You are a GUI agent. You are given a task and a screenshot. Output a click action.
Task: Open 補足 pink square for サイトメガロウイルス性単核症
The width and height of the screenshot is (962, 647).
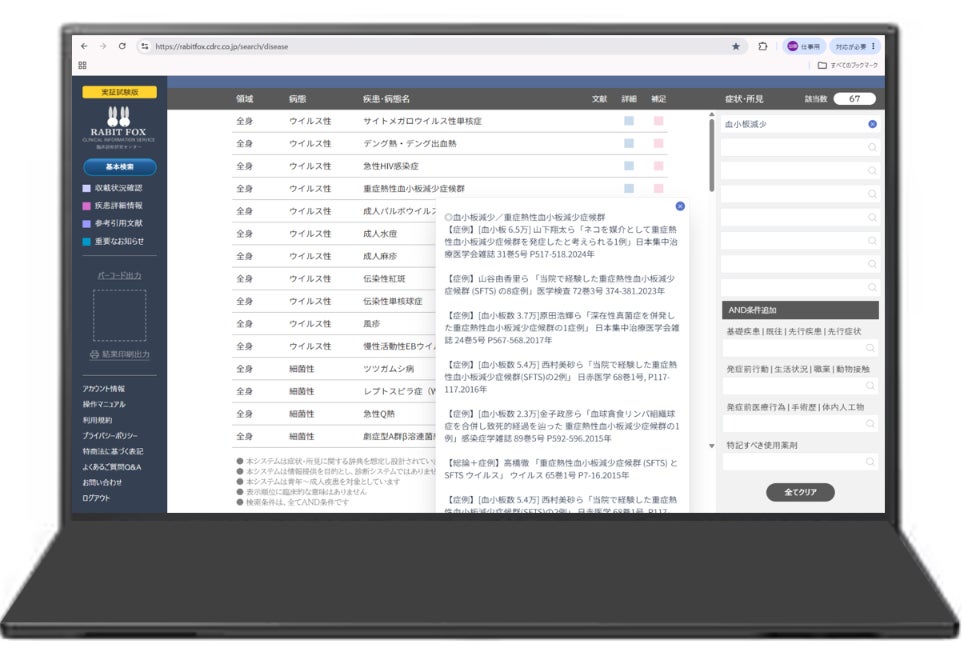pos(658,121)
